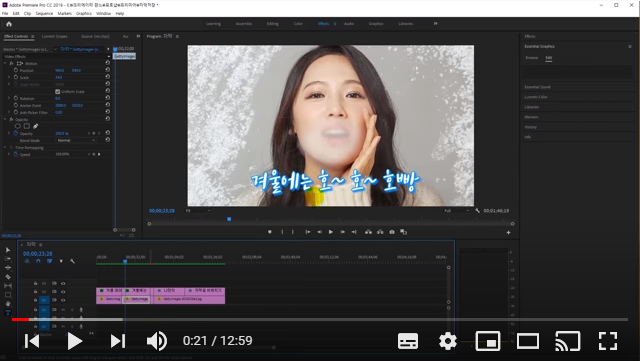Play the YouTube video

coord(74,341)
